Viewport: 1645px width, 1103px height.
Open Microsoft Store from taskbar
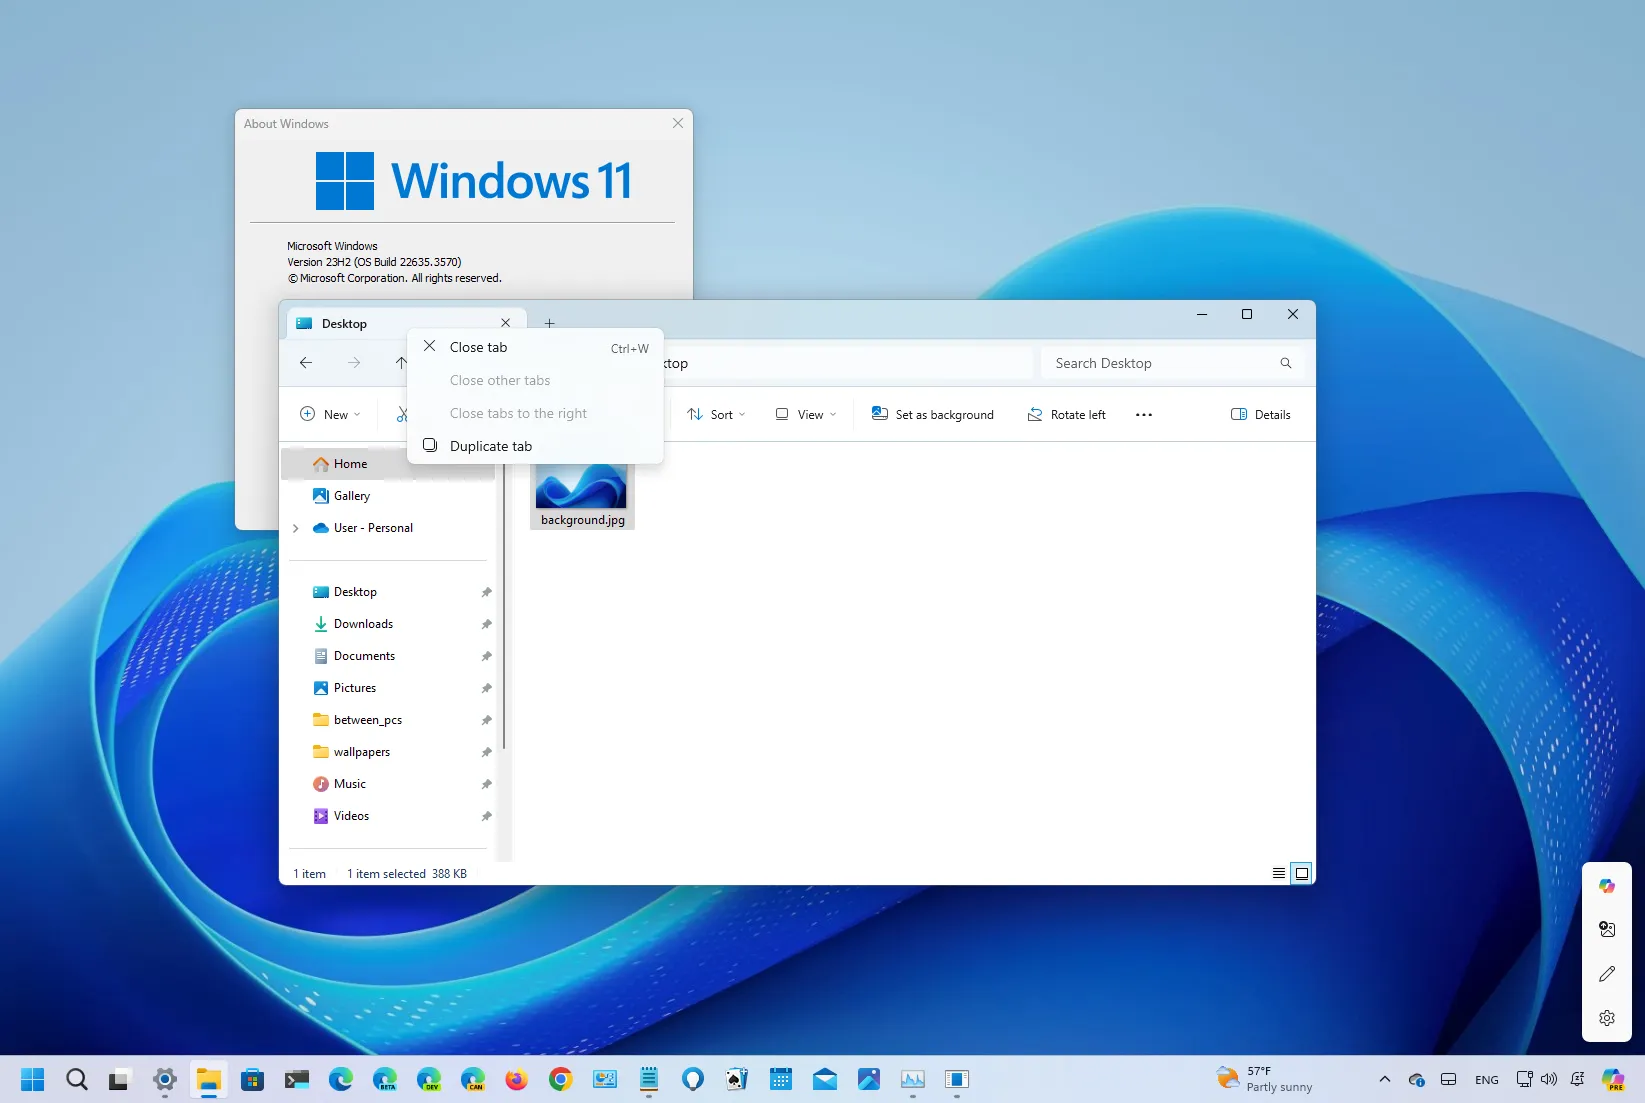click(253, 1079)
